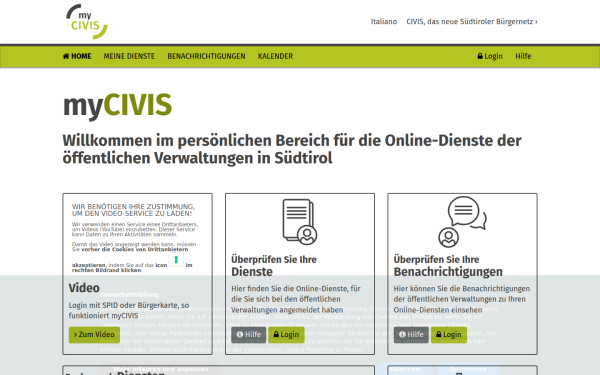Click the green arrow icon in the video notice

coord(176,260)
